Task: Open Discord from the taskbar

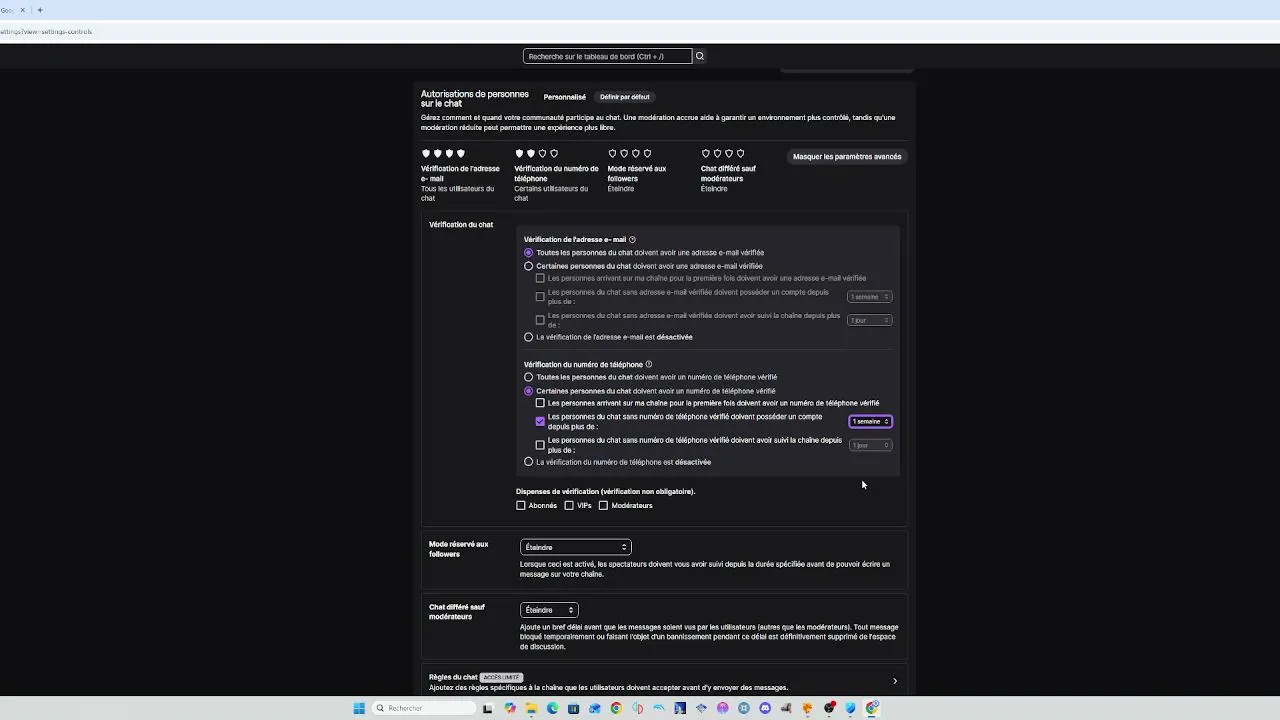Action: (x=765, y=708)
